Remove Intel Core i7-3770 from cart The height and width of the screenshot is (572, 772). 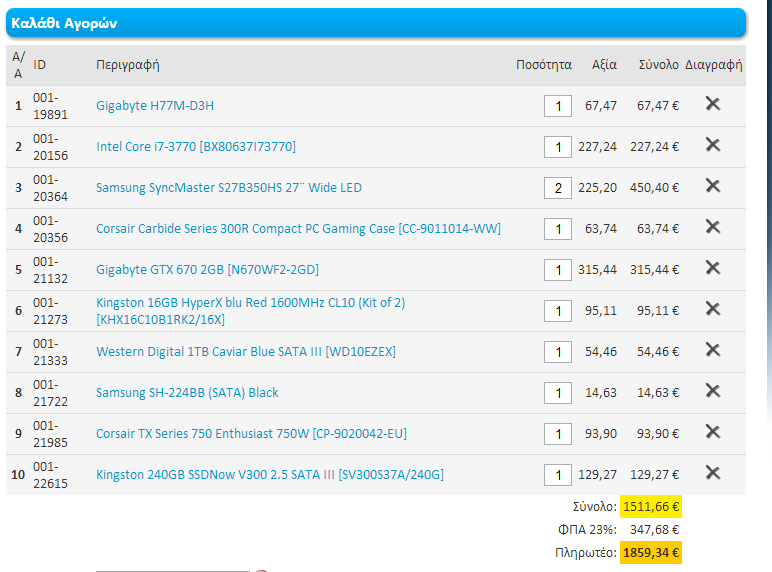click(713, 145)
